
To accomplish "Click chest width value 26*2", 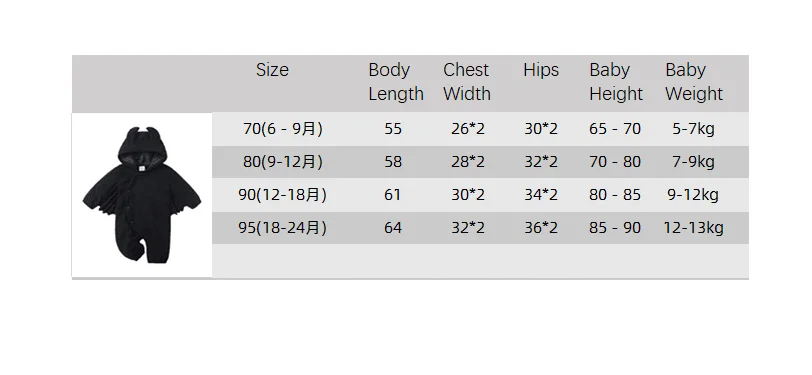I will (468, 128).
